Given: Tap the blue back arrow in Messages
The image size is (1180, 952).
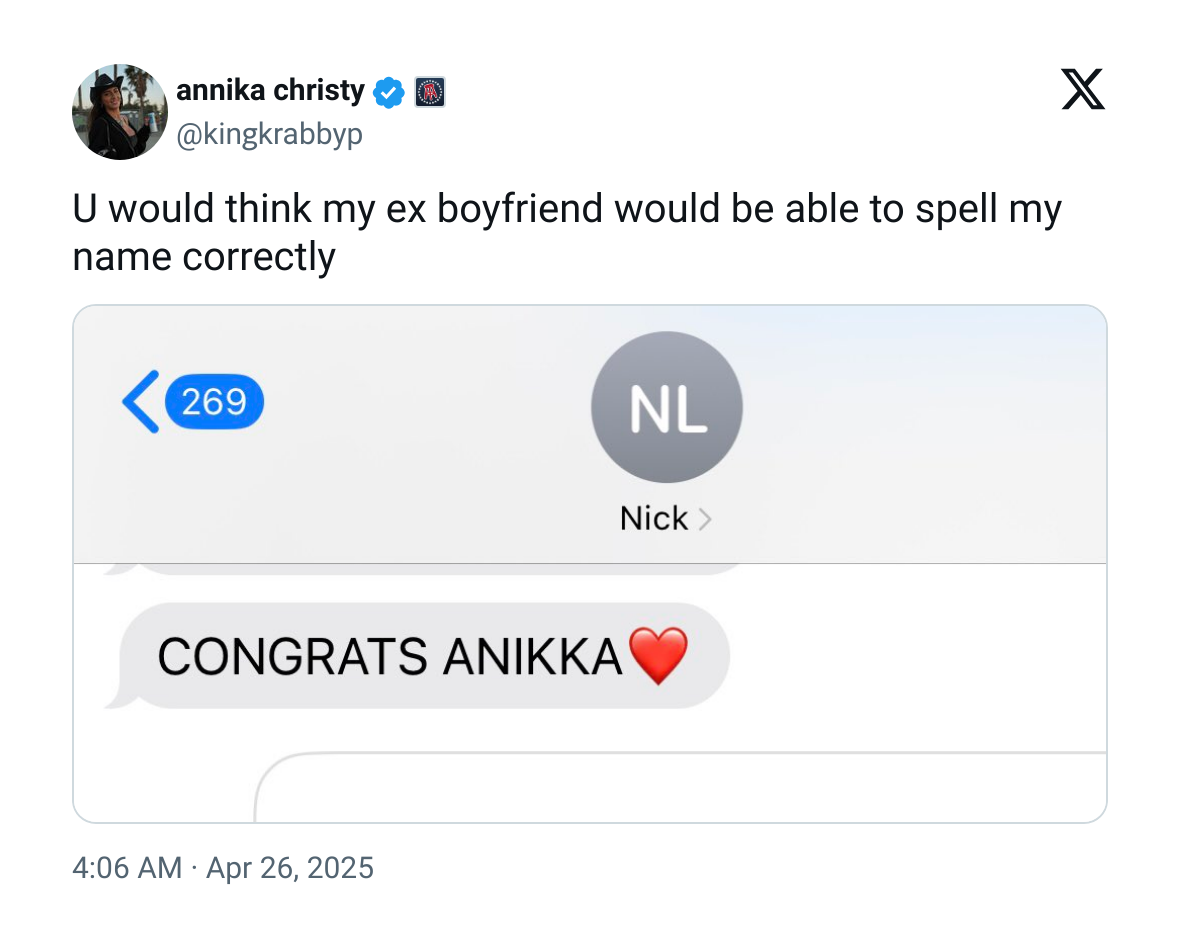Looking at the screenshot, I should (x=139, y=402).
